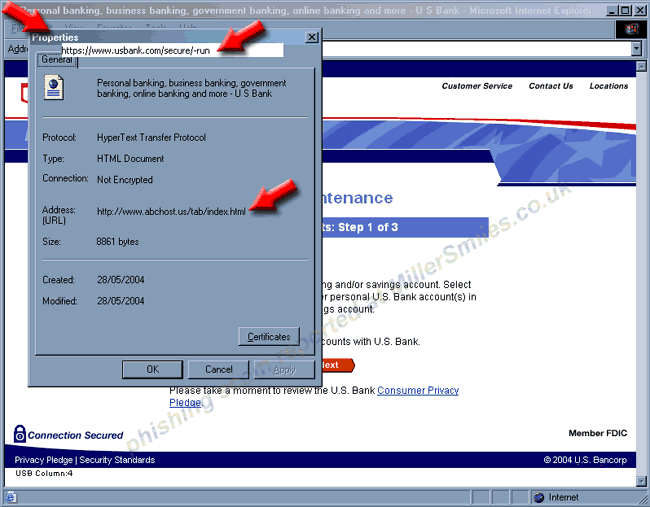The height and width of the screenshot is (507, 650).
Task: Click the Internet zone globe icon
Action: pyautogui.click(x=539, y=497)
